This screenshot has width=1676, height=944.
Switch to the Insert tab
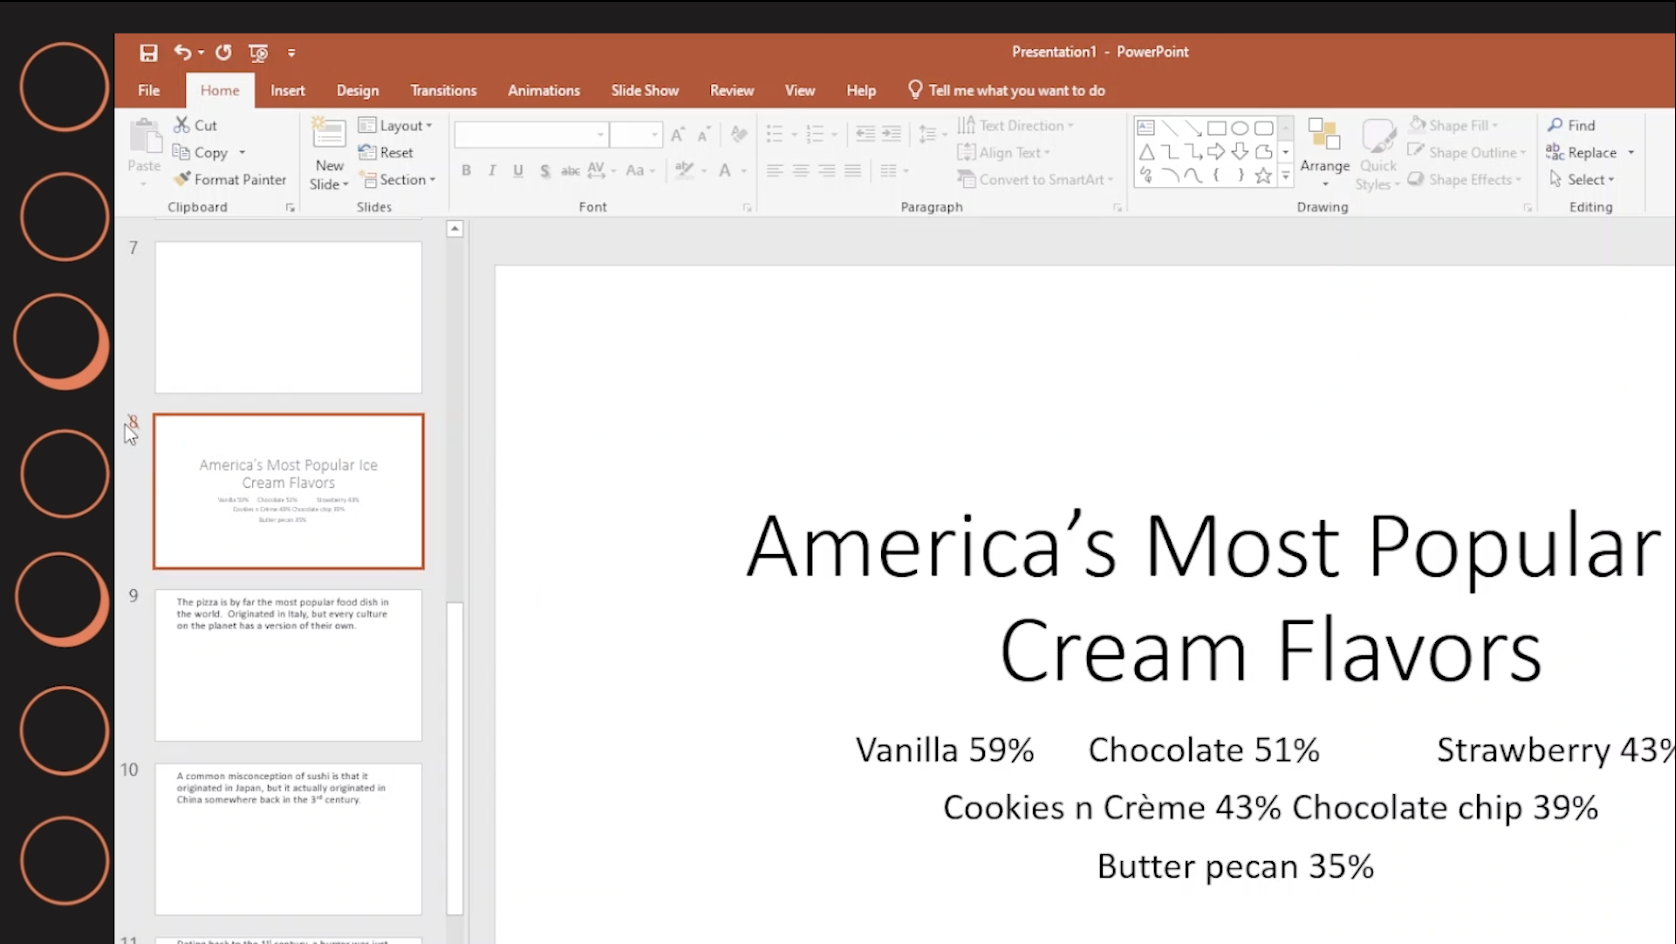pos(287,91)
